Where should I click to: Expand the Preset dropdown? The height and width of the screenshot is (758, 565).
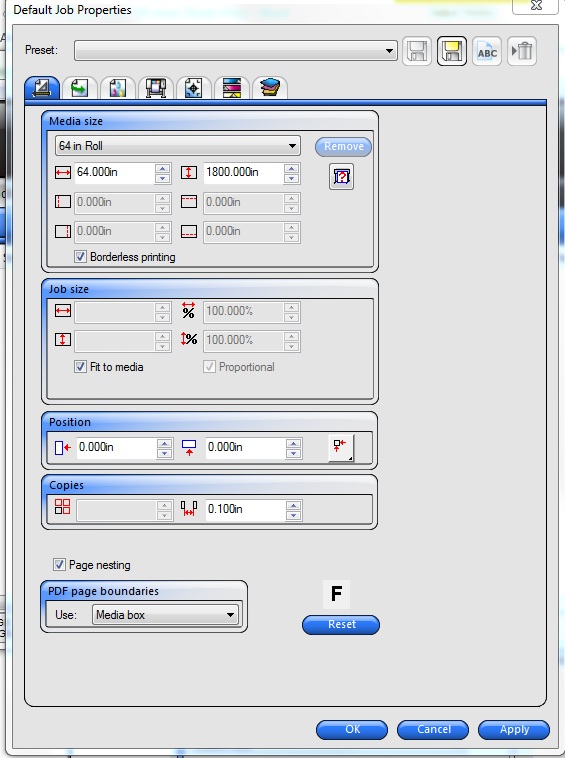click(x=236, y=51)
